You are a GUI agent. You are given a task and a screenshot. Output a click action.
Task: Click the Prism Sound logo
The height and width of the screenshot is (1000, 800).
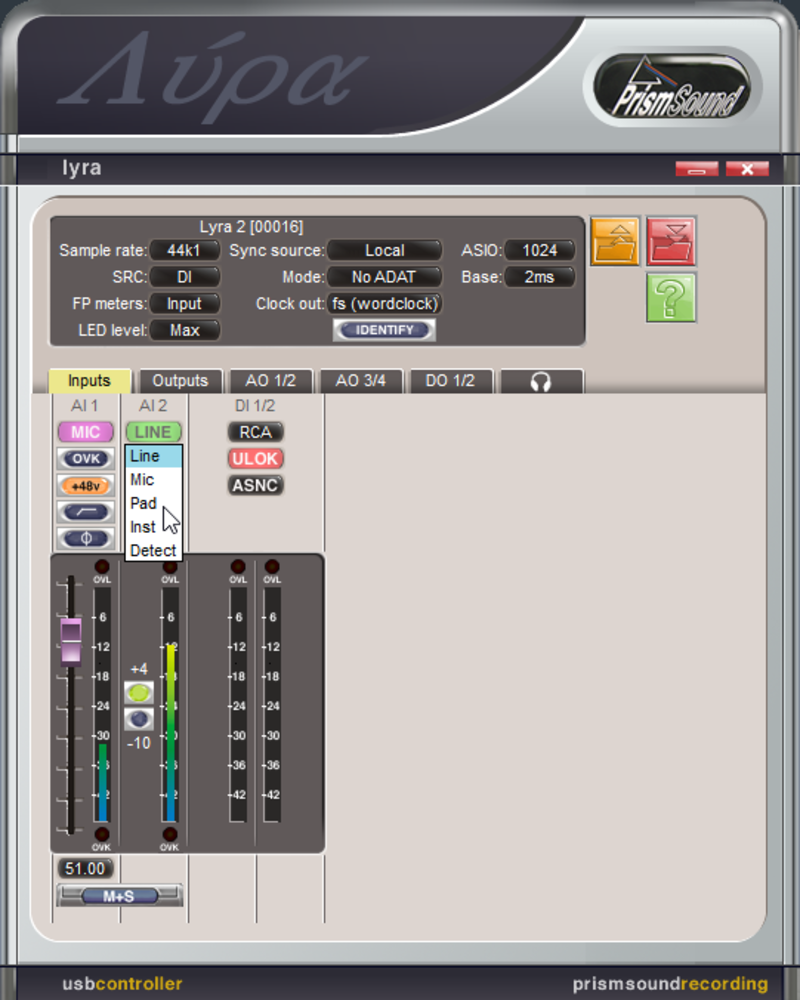coord(673,88)
